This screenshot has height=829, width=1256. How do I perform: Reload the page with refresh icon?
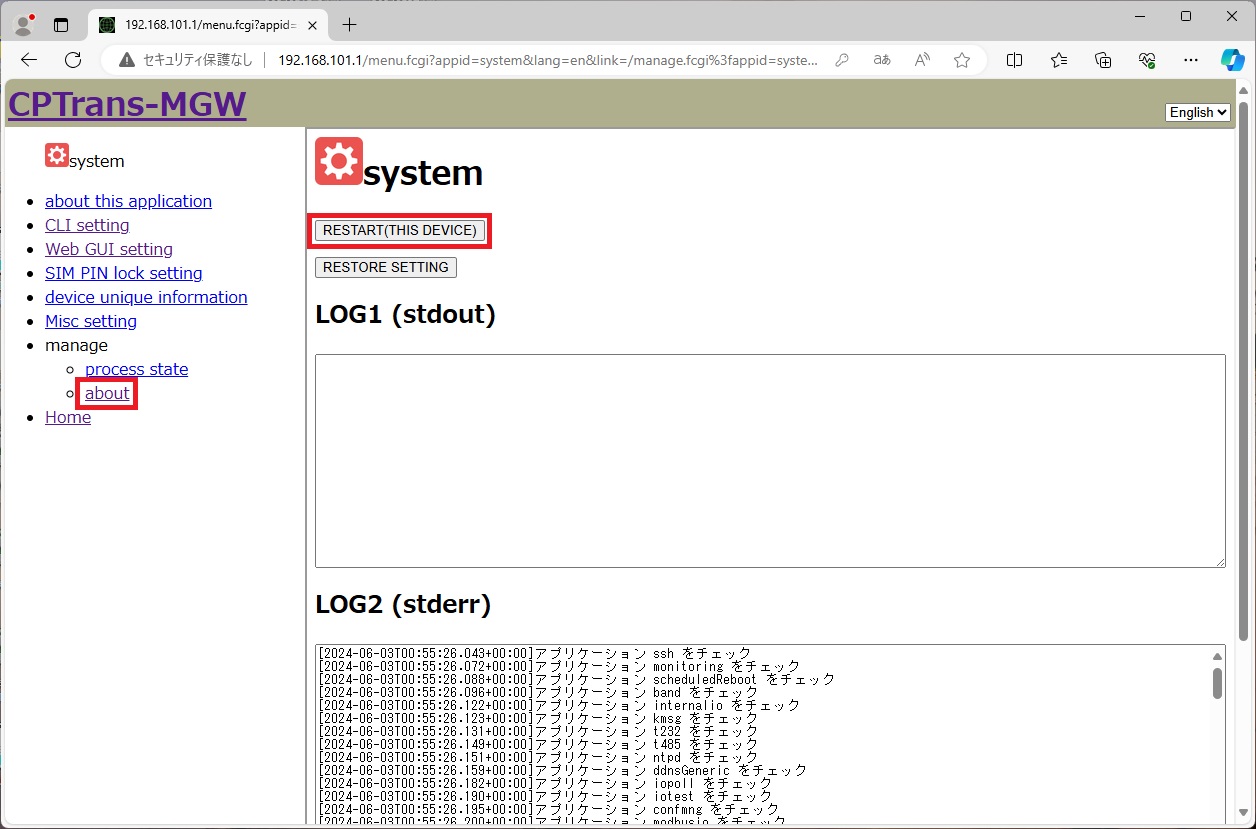[73, 60]
